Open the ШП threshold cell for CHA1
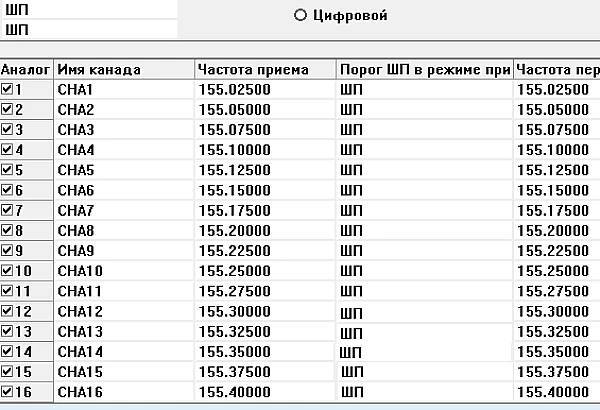 pos(424,89)
